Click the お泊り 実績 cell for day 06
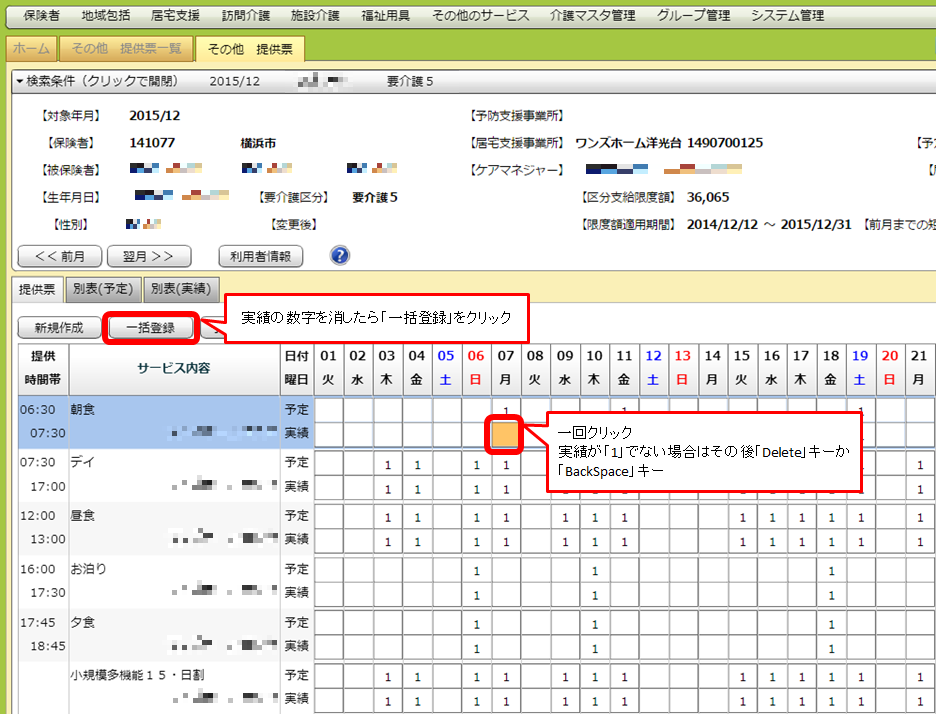 click(476, 593)
